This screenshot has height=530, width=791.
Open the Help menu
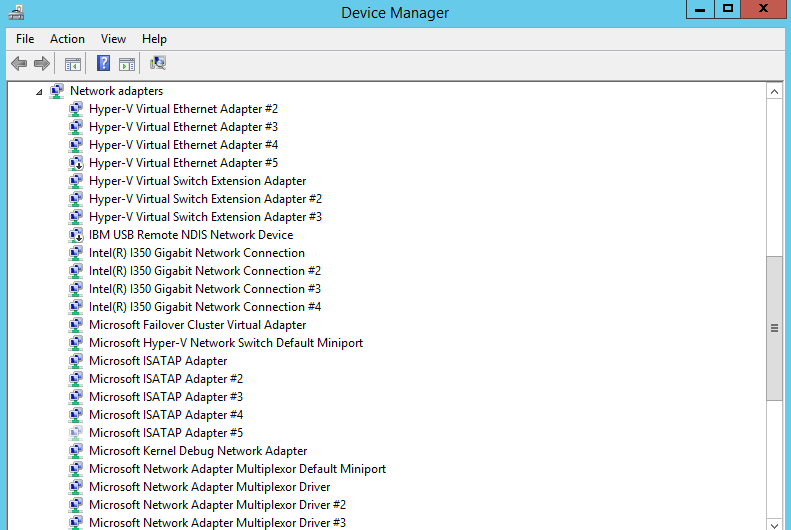[154, 39]
